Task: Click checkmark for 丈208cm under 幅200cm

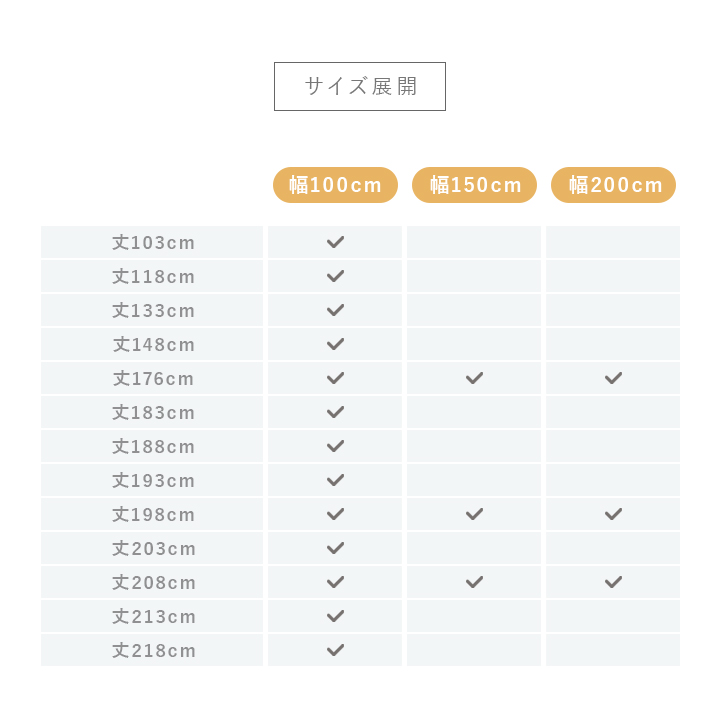Action: 613,582
